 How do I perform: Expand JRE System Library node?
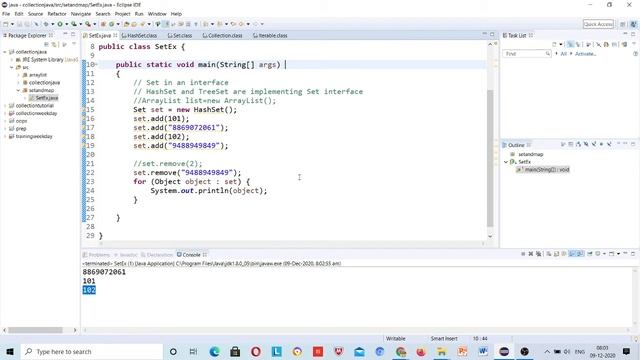coord(12,60)
